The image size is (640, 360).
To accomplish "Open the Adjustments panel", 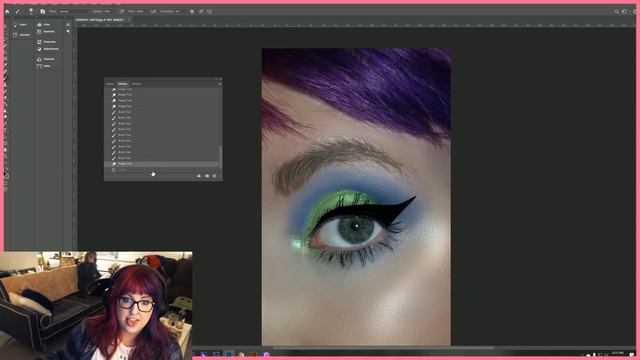I will pos(48,49).
